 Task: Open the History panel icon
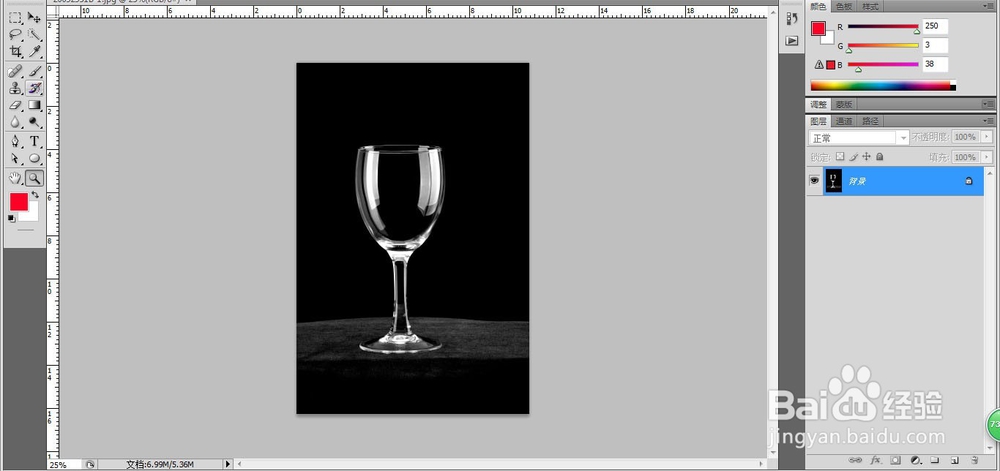point(791,18)
